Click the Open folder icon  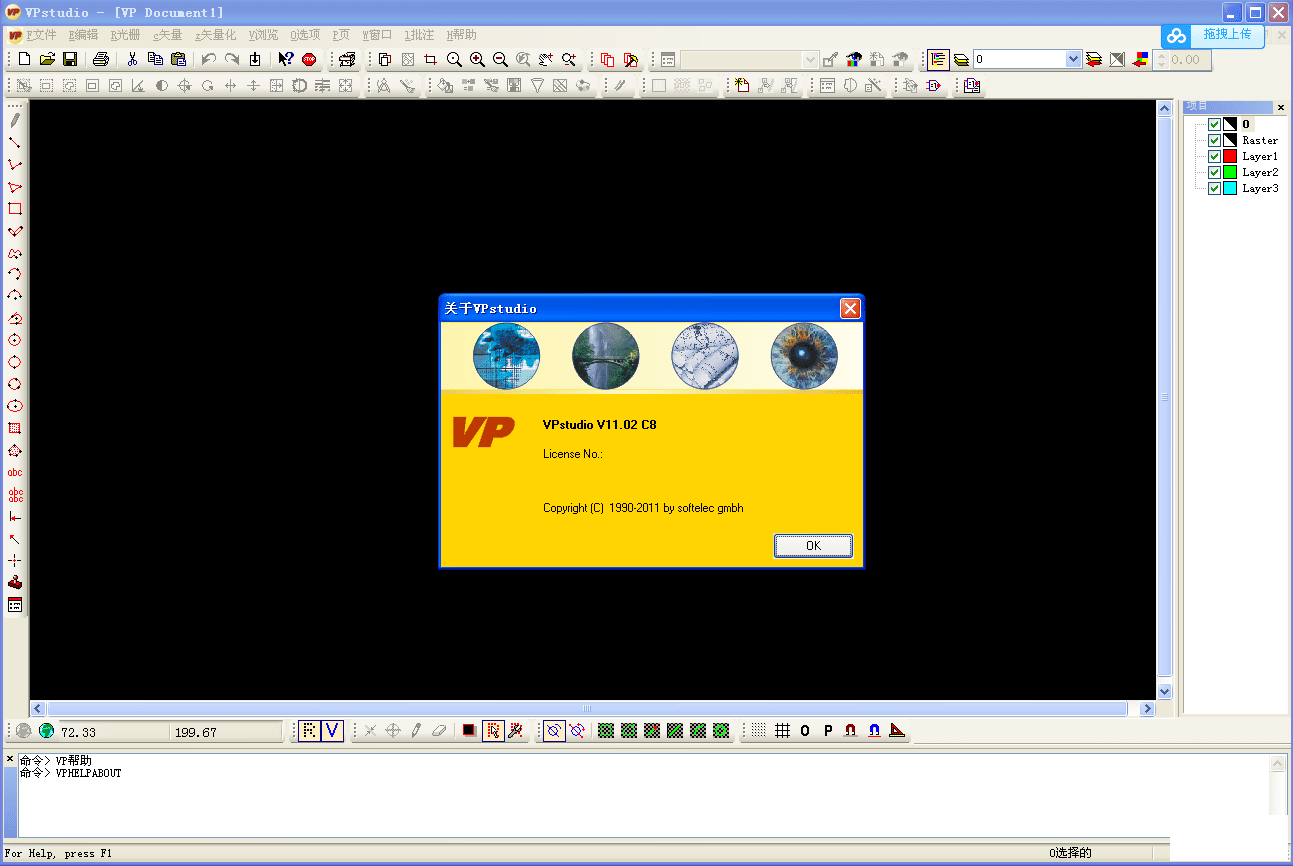tap(47, 60)
